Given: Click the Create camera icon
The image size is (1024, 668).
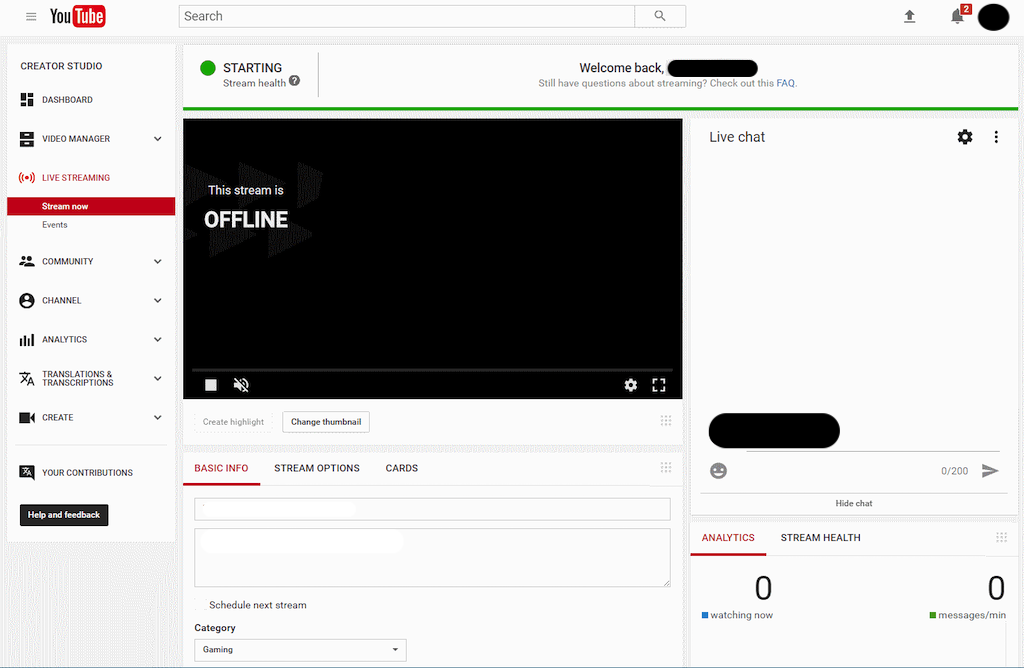Looking at the screenshot, I should [x=27, y=417].
